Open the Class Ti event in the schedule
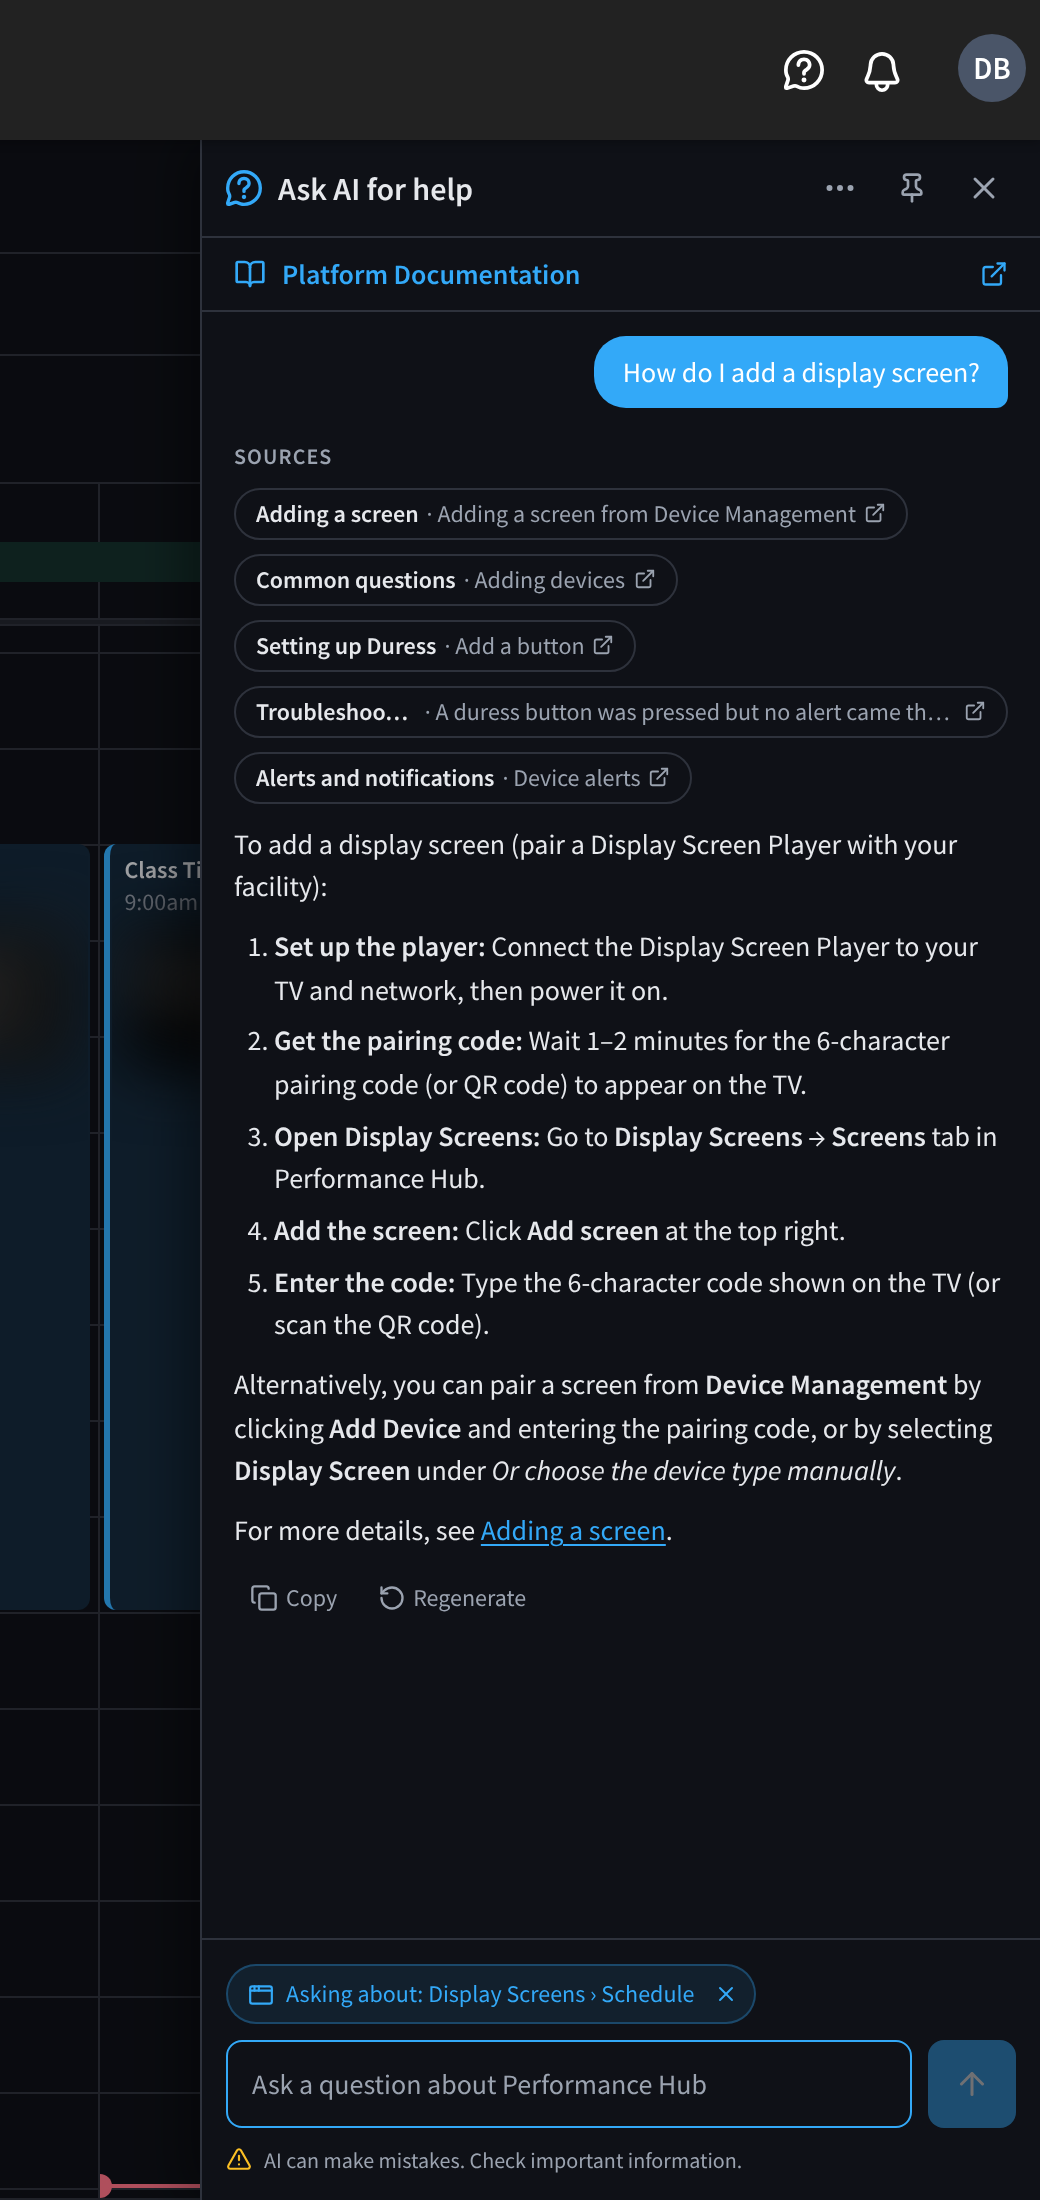Screen dimensions: 1040x2200 pos(154,1227)
